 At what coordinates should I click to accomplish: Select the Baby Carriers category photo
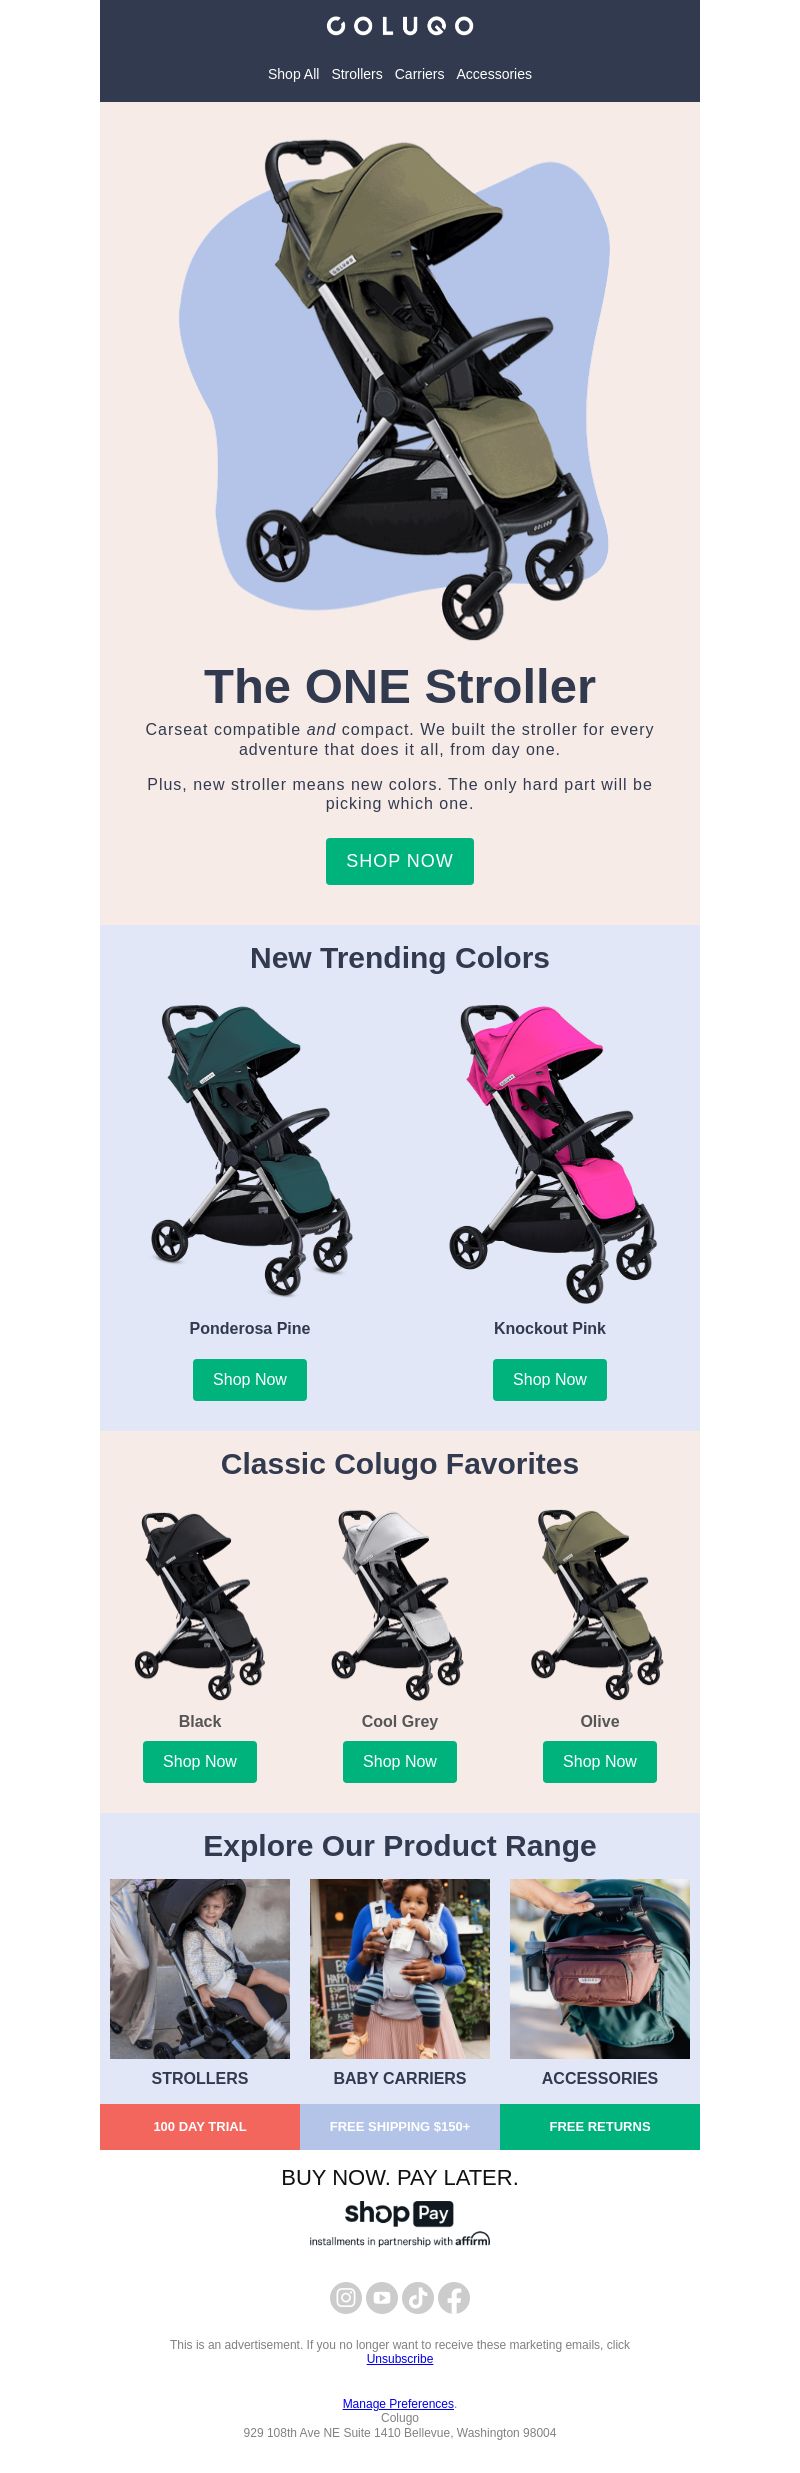[x=400, y=1969]
